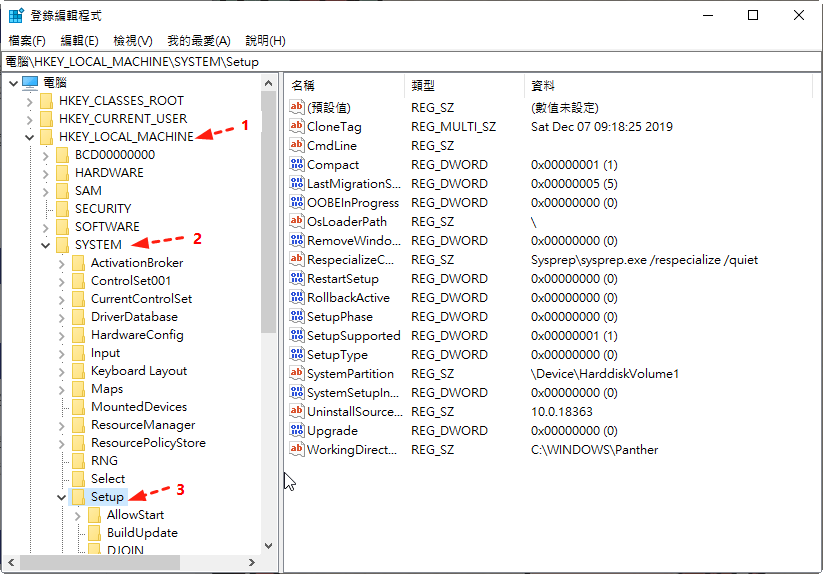The height and width of the screenshot is (574, 823).
Task: Select the Select key in tree
Action: (108, 479)
